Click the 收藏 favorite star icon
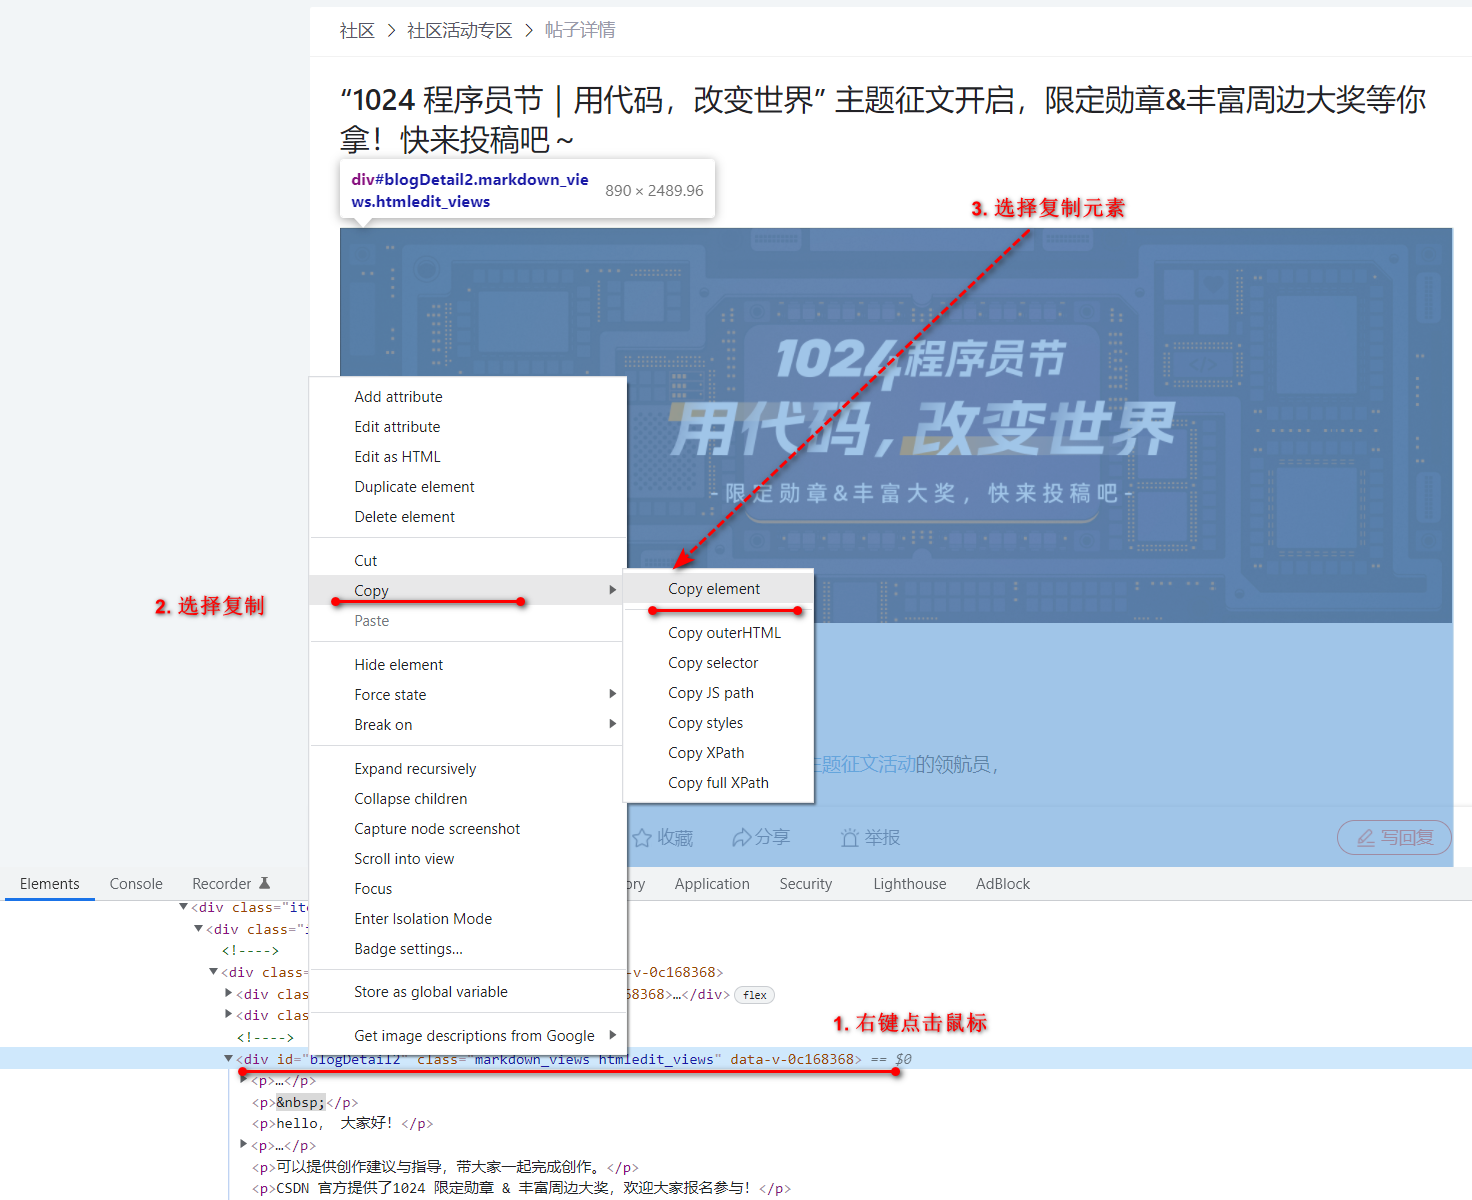This screenshot has height=1200, width=1472. [643, 838]
